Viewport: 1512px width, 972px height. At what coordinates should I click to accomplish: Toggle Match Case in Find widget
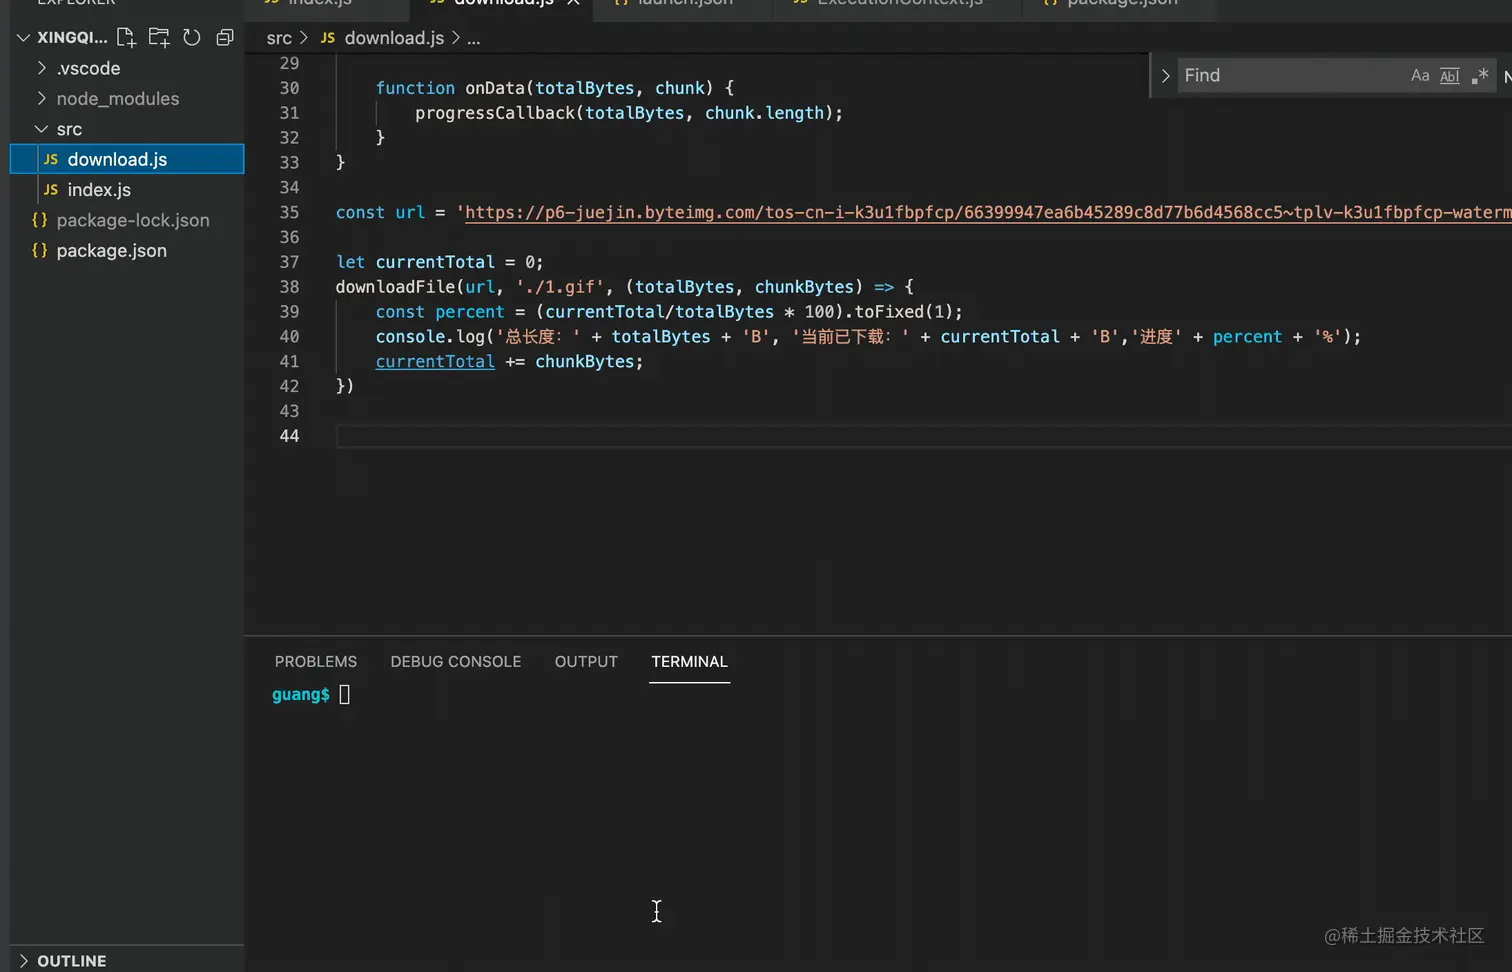[1420, 76]
